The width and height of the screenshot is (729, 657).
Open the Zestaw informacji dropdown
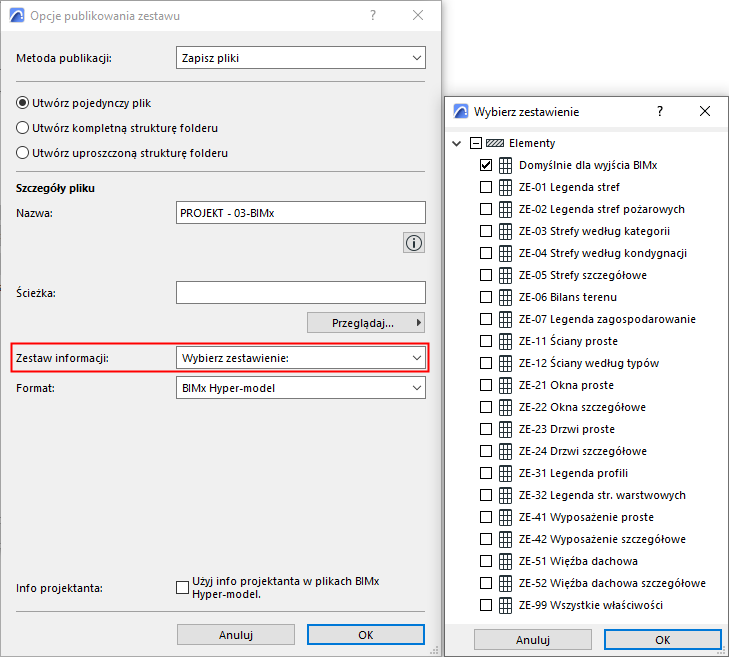tap(300, 358)
